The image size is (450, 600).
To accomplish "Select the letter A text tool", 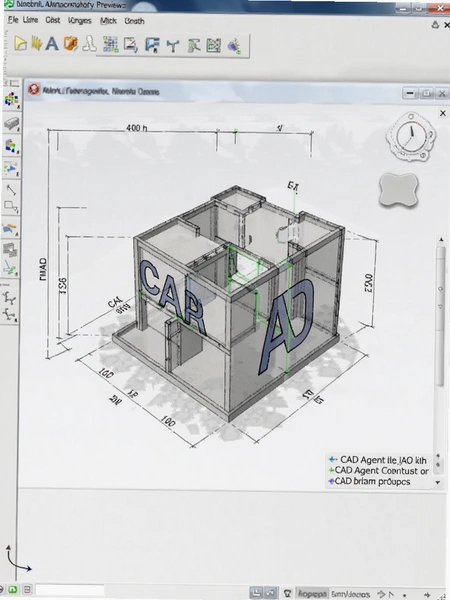I will 52,44.
